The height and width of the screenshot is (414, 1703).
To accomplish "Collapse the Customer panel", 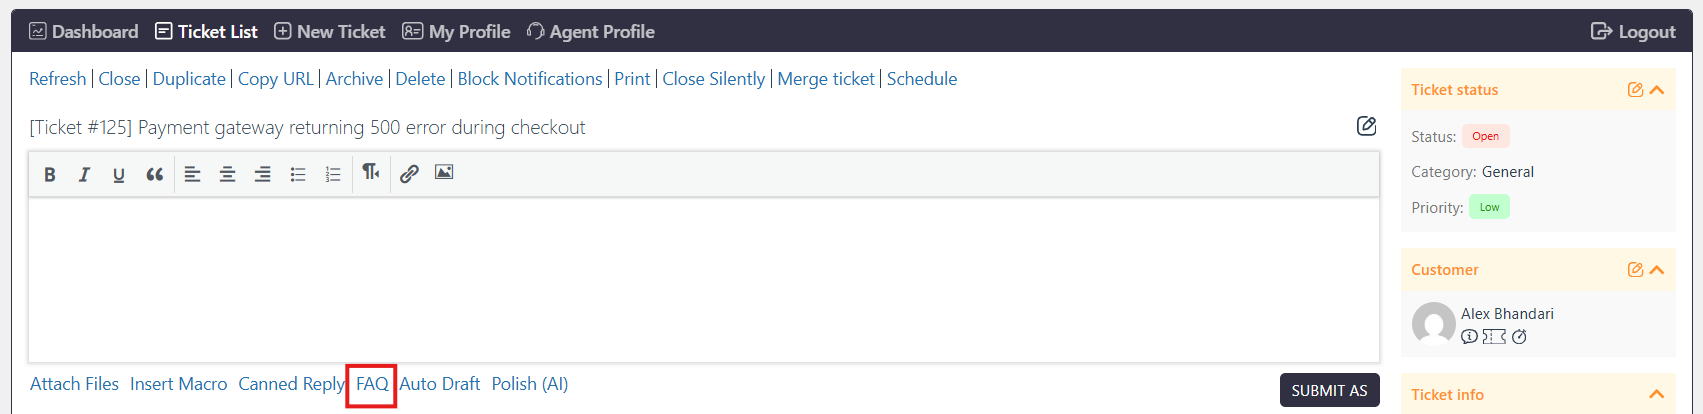I will point(1657,270).
